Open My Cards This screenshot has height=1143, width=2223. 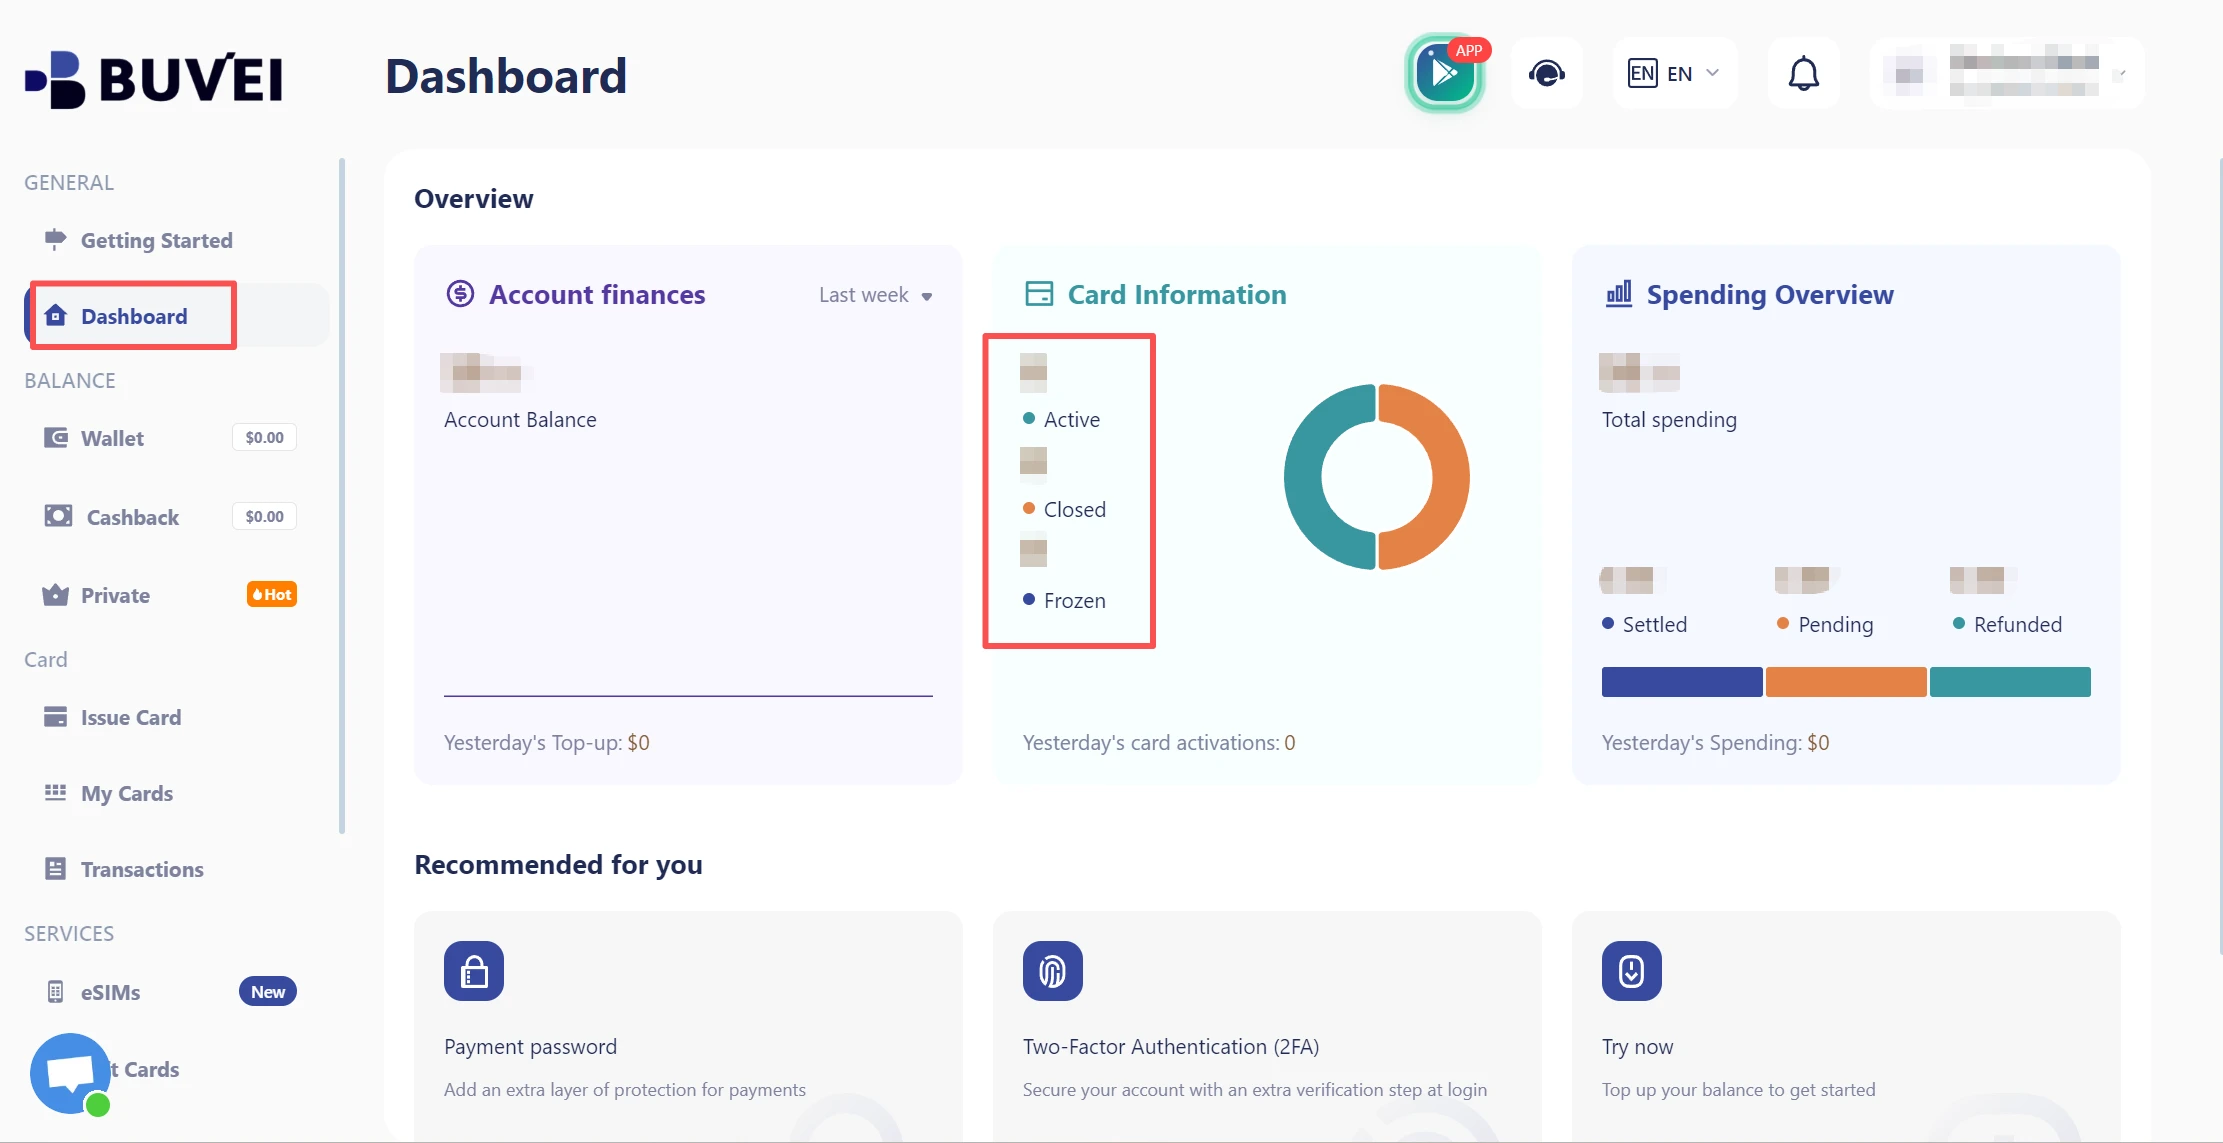127,794
